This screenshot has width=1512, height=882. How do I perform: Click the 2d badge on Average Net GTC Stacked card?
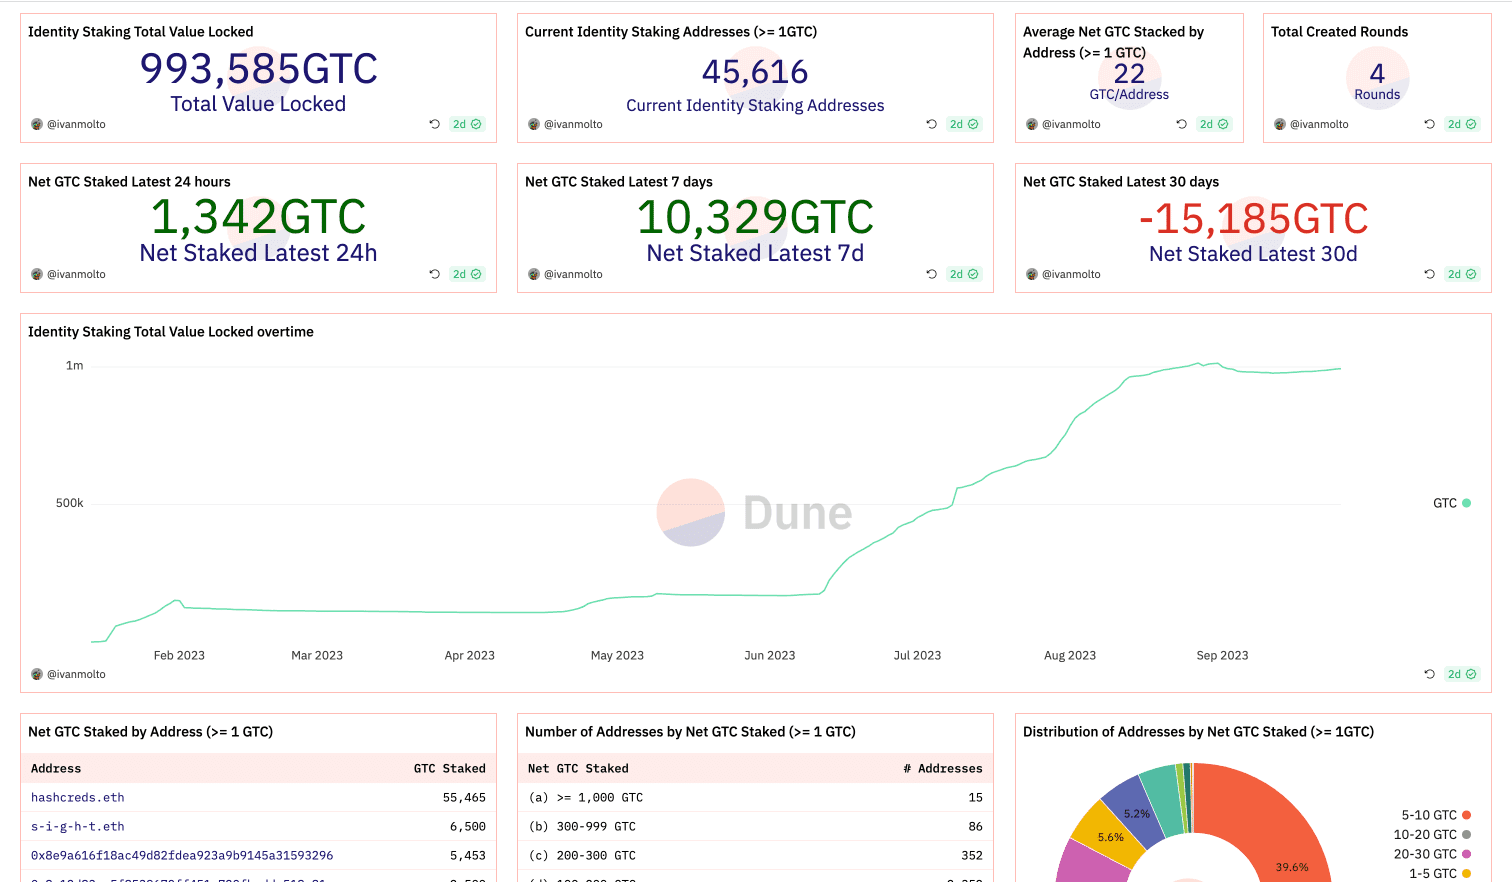1214,124
